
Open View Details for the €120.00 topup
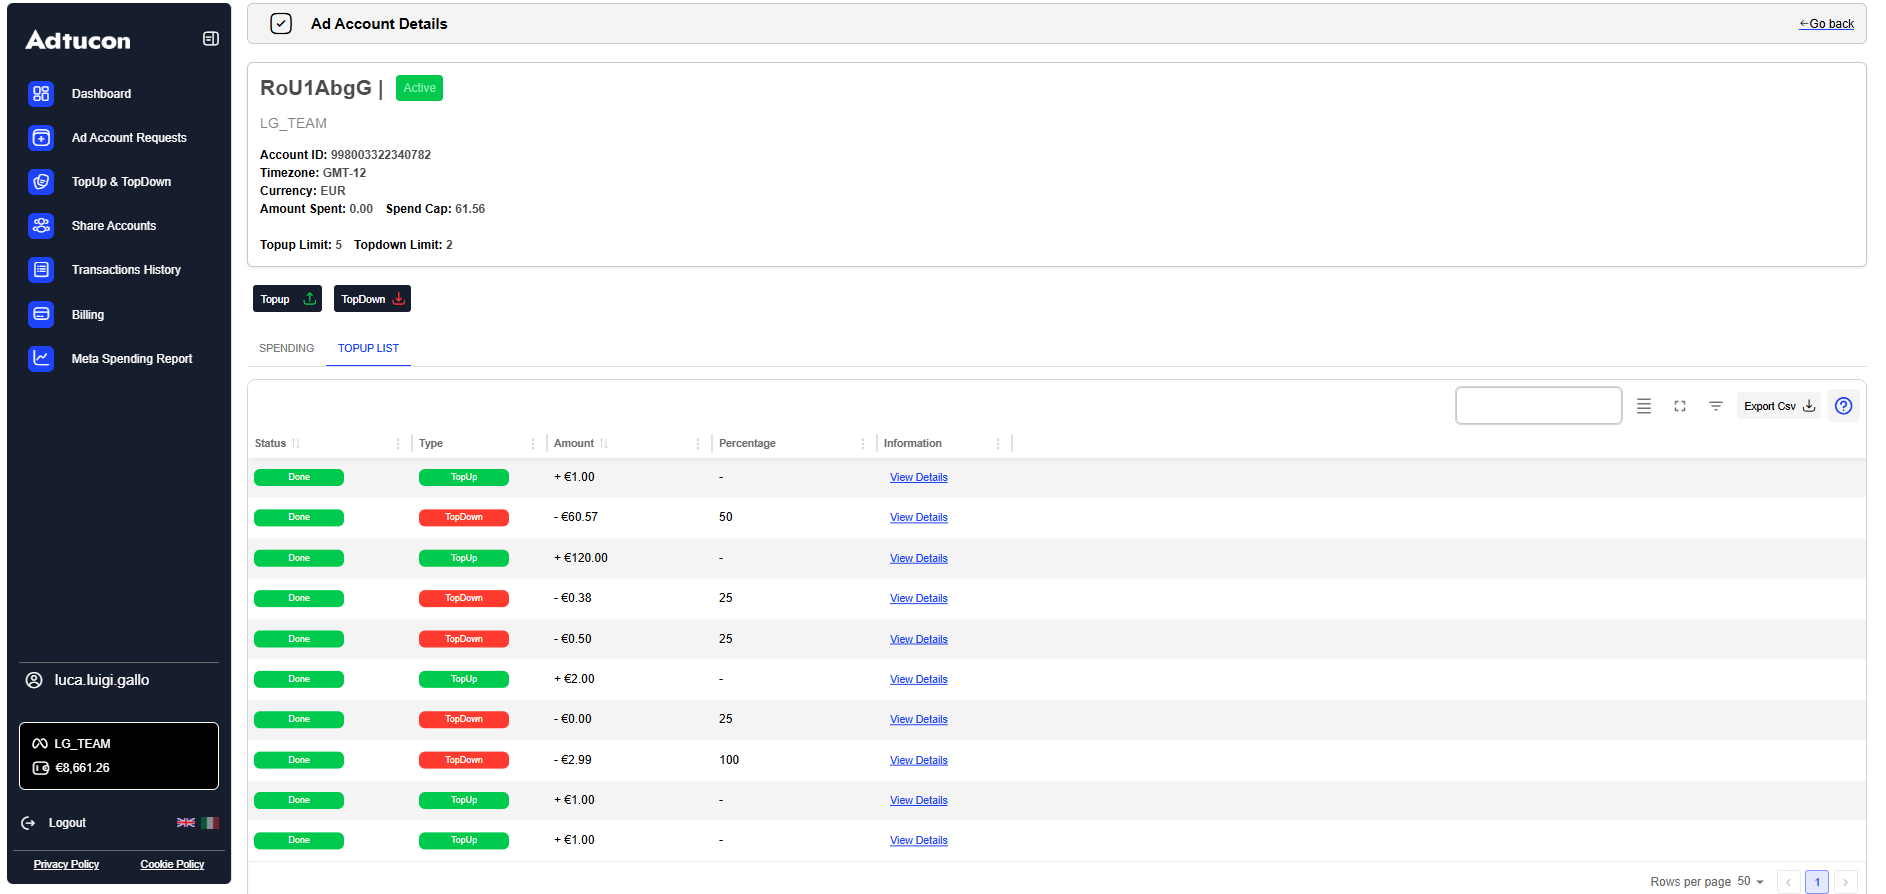[918, 559]
